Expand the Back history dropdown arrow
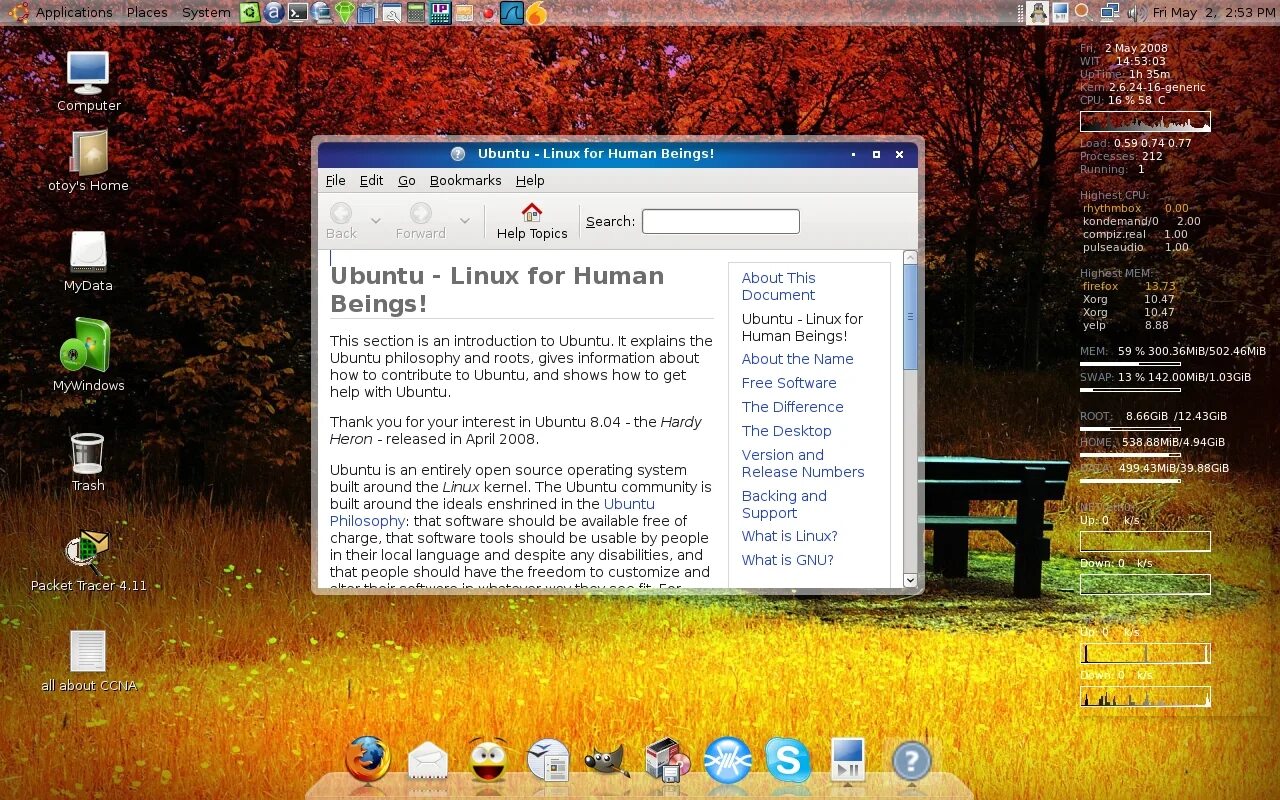This screenshot has height=800, width=1280. coord(376,220)
